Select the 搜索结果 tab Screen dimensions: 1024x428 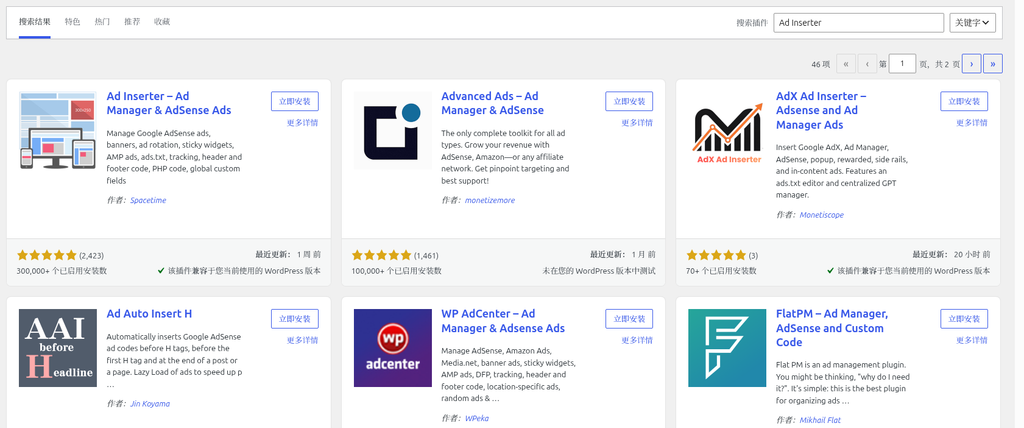(x=35, y=22)
